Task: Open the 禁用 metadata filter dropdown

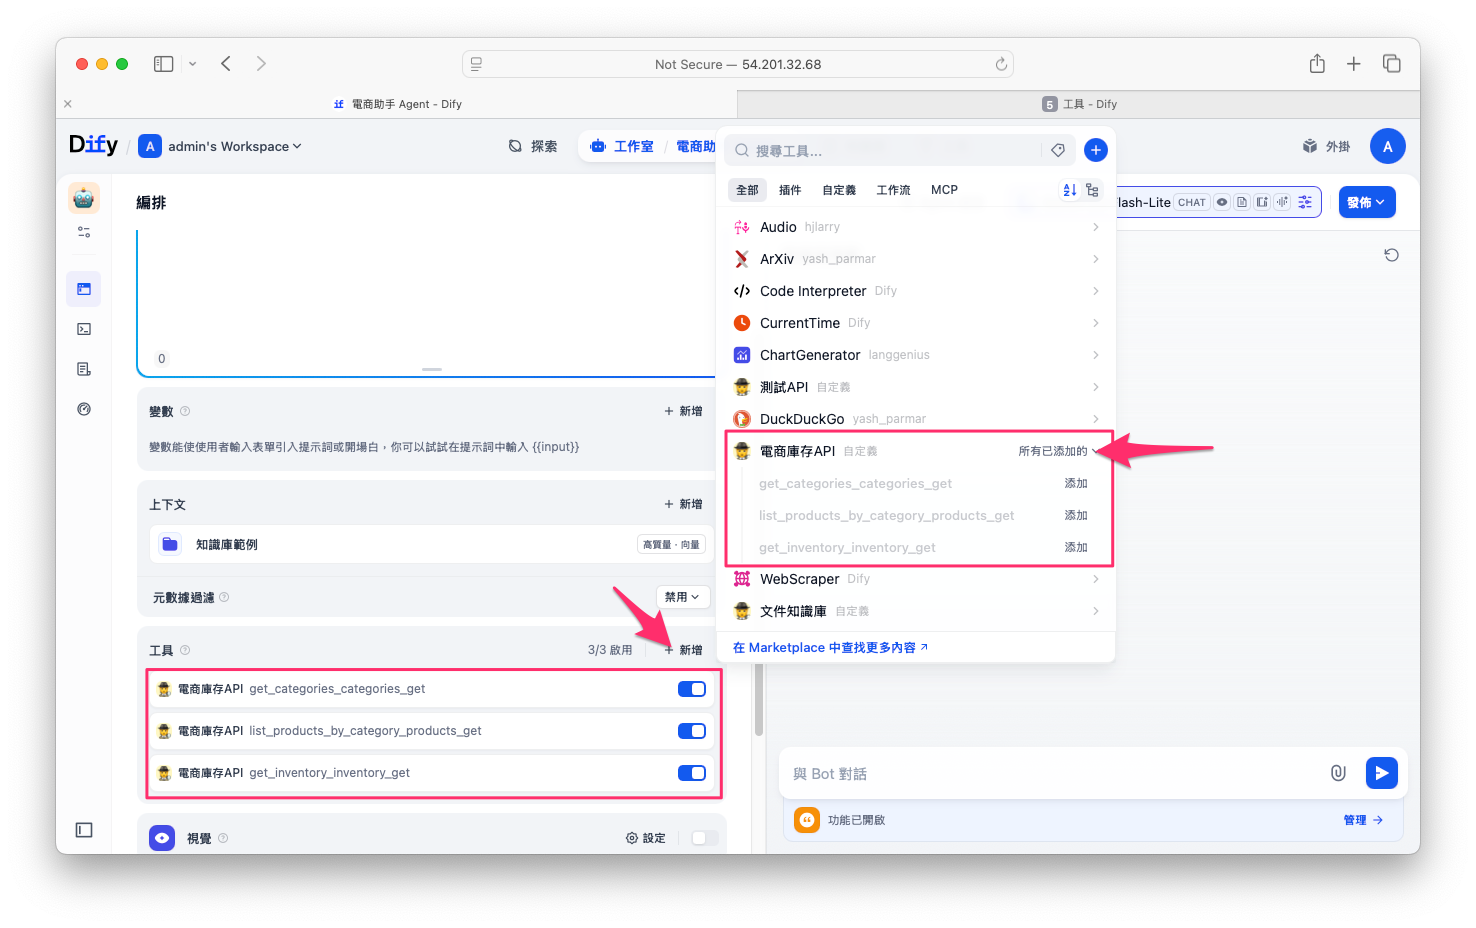Action: [683, 597]
